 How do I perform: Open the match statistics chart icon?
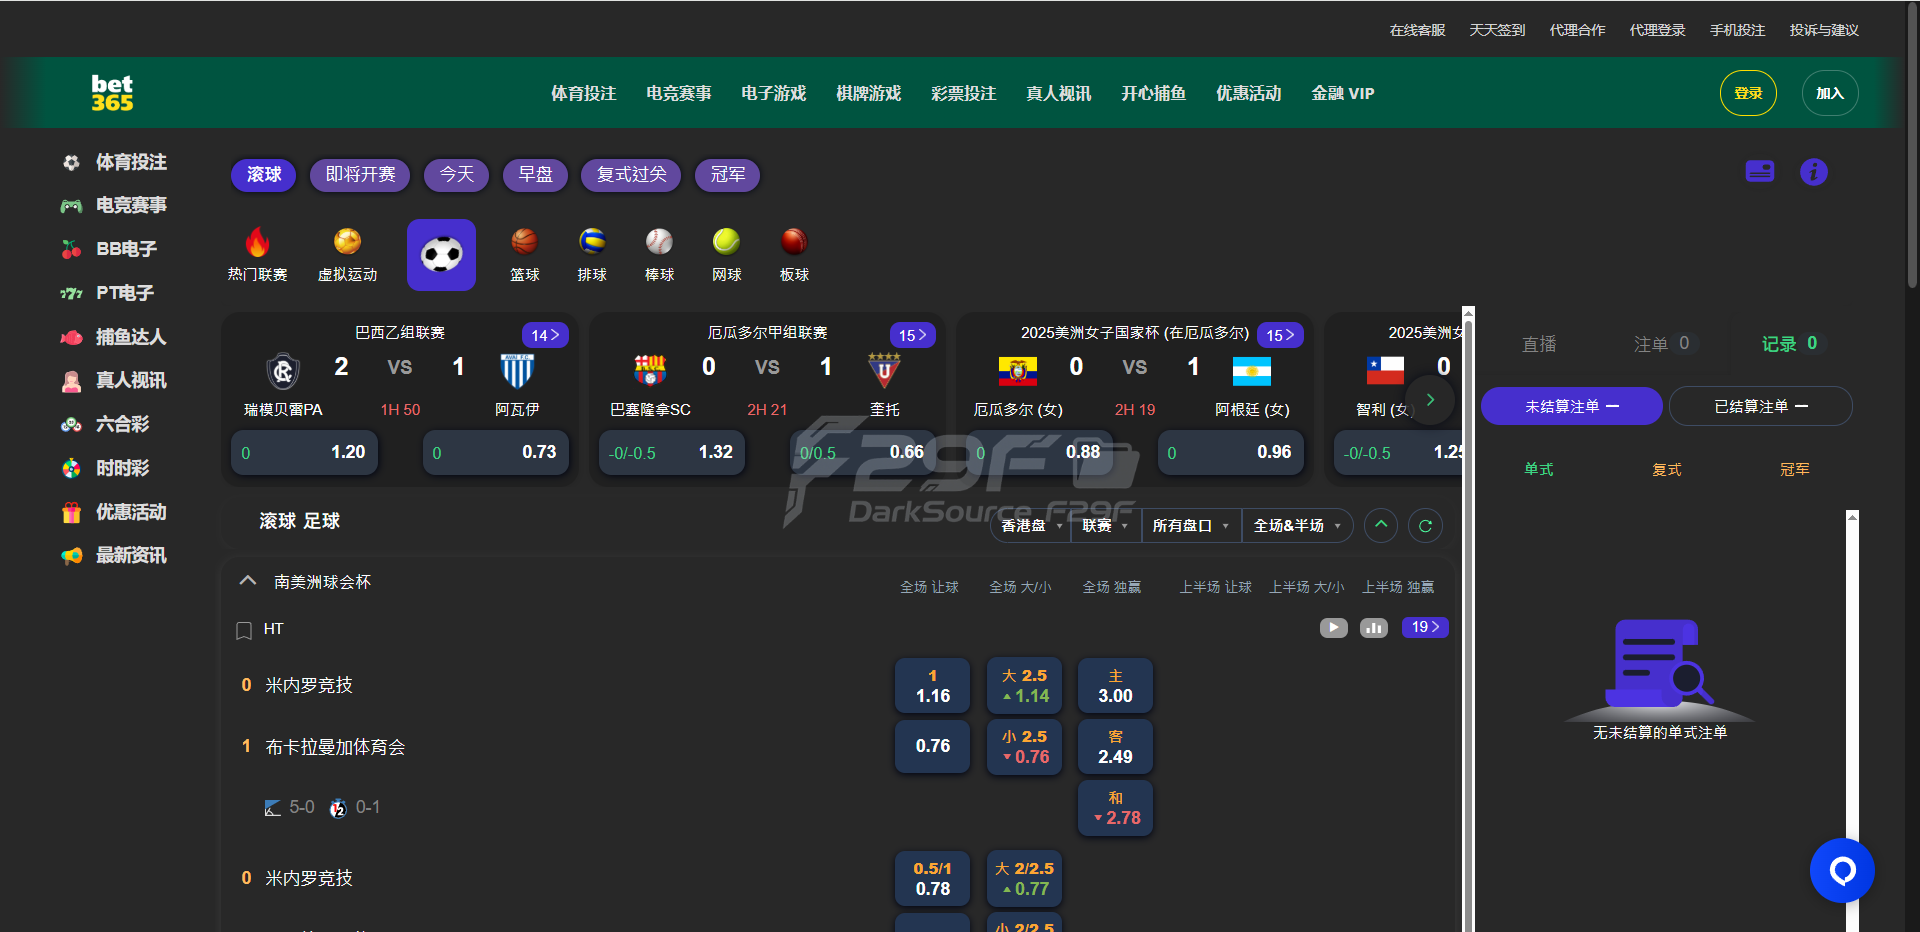coord(1374,628)
